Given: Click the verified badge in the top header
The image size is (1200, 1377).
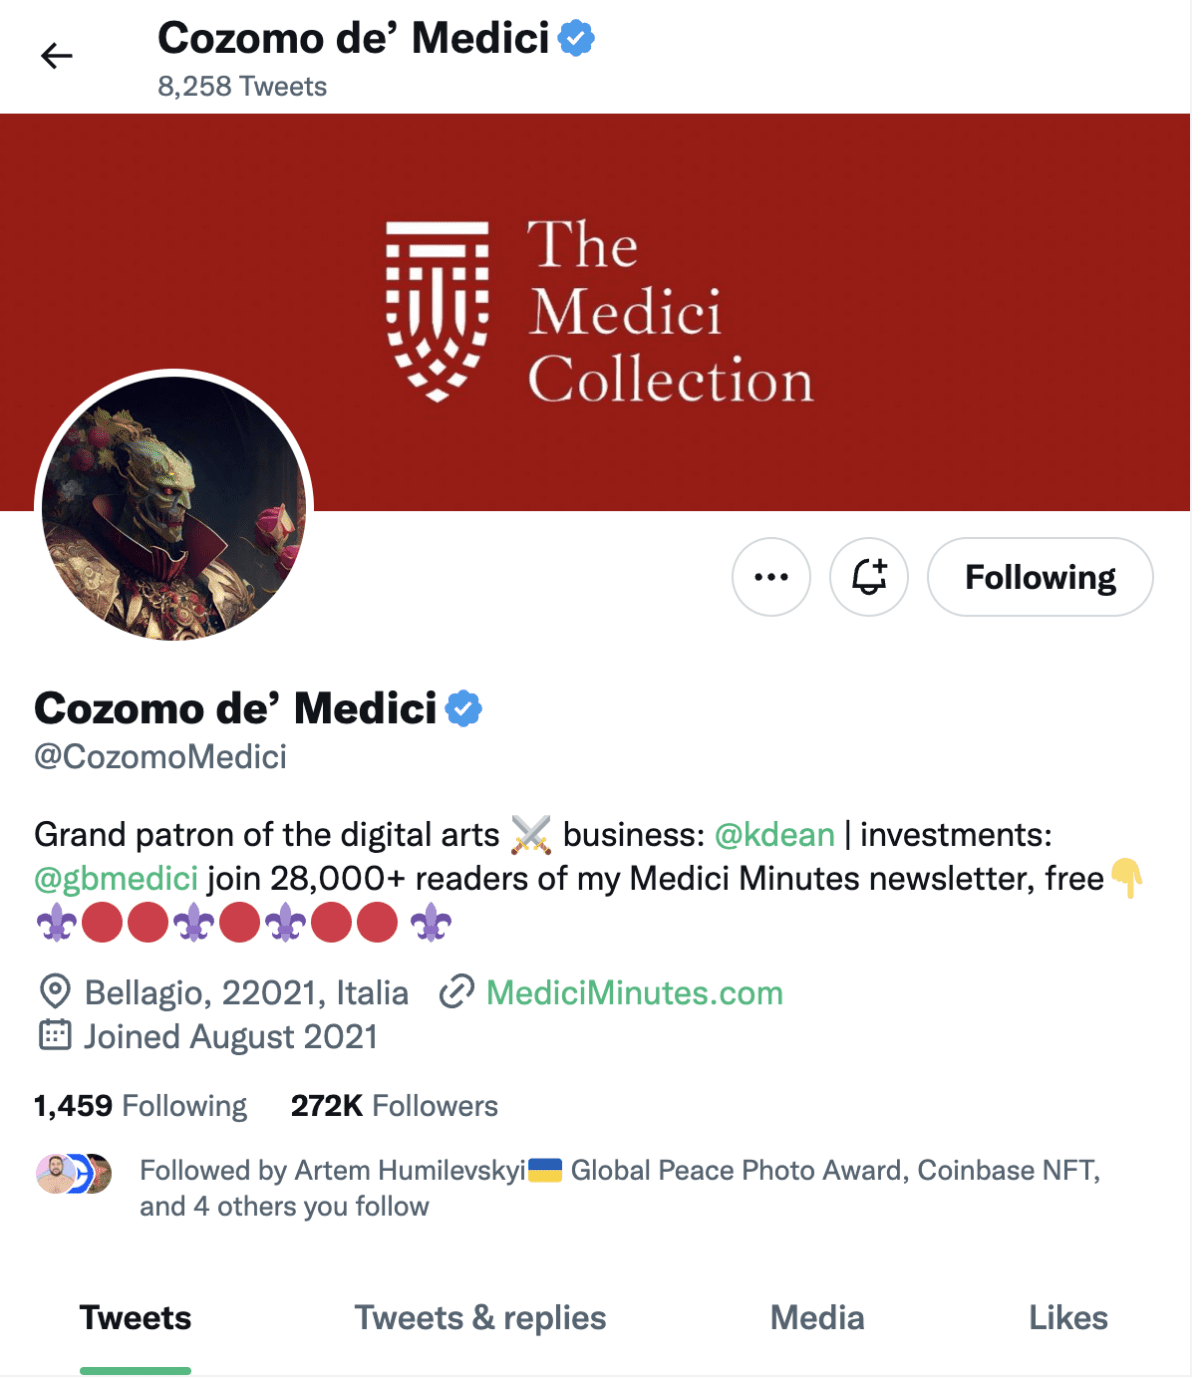Looking at the screenshot, I should (576, 39).
